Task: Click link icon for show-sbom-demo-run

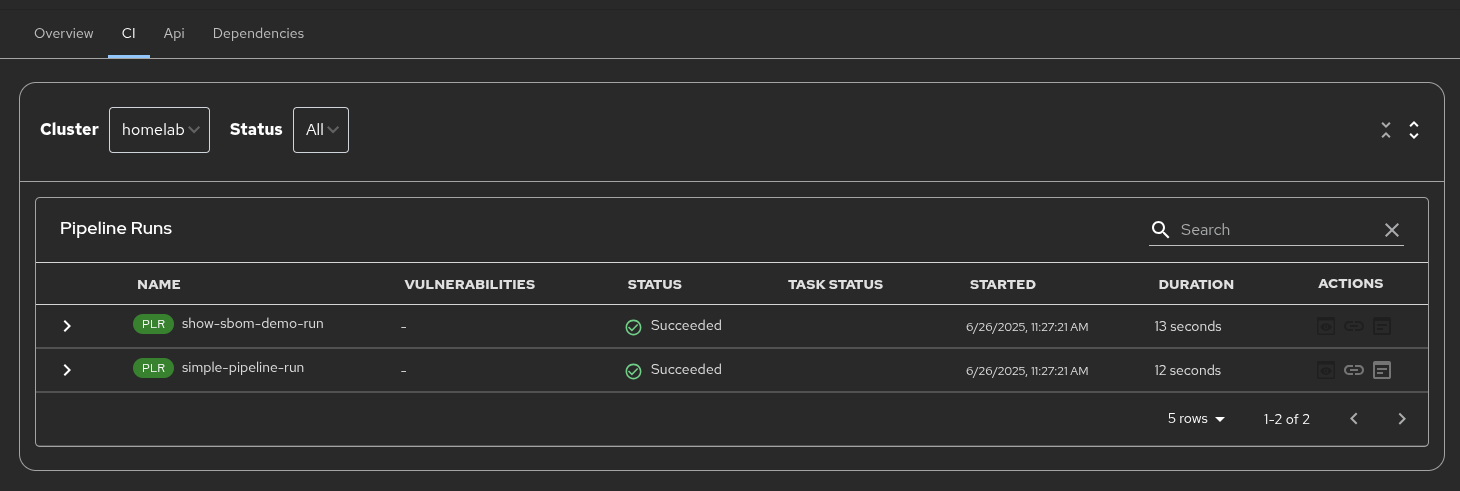Action: pos(1353,326)
